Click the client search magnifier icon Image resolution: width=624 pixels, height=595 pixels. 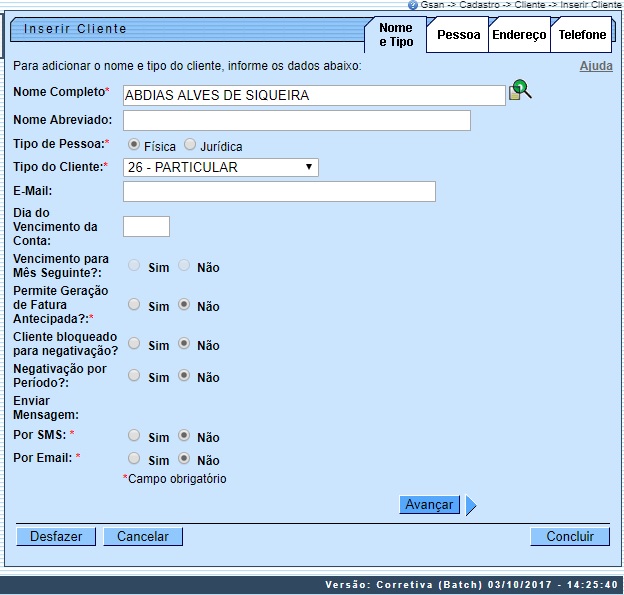[520, 90]
